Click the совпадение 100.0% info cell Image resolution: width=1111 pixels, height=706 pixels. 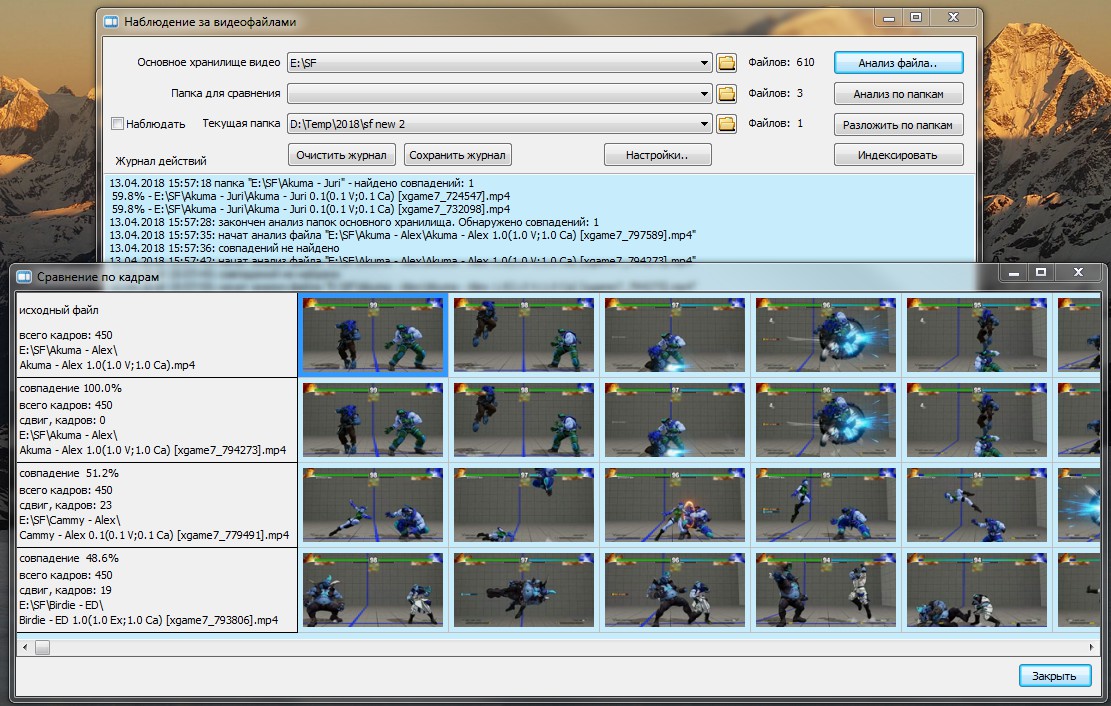[157, 420]
